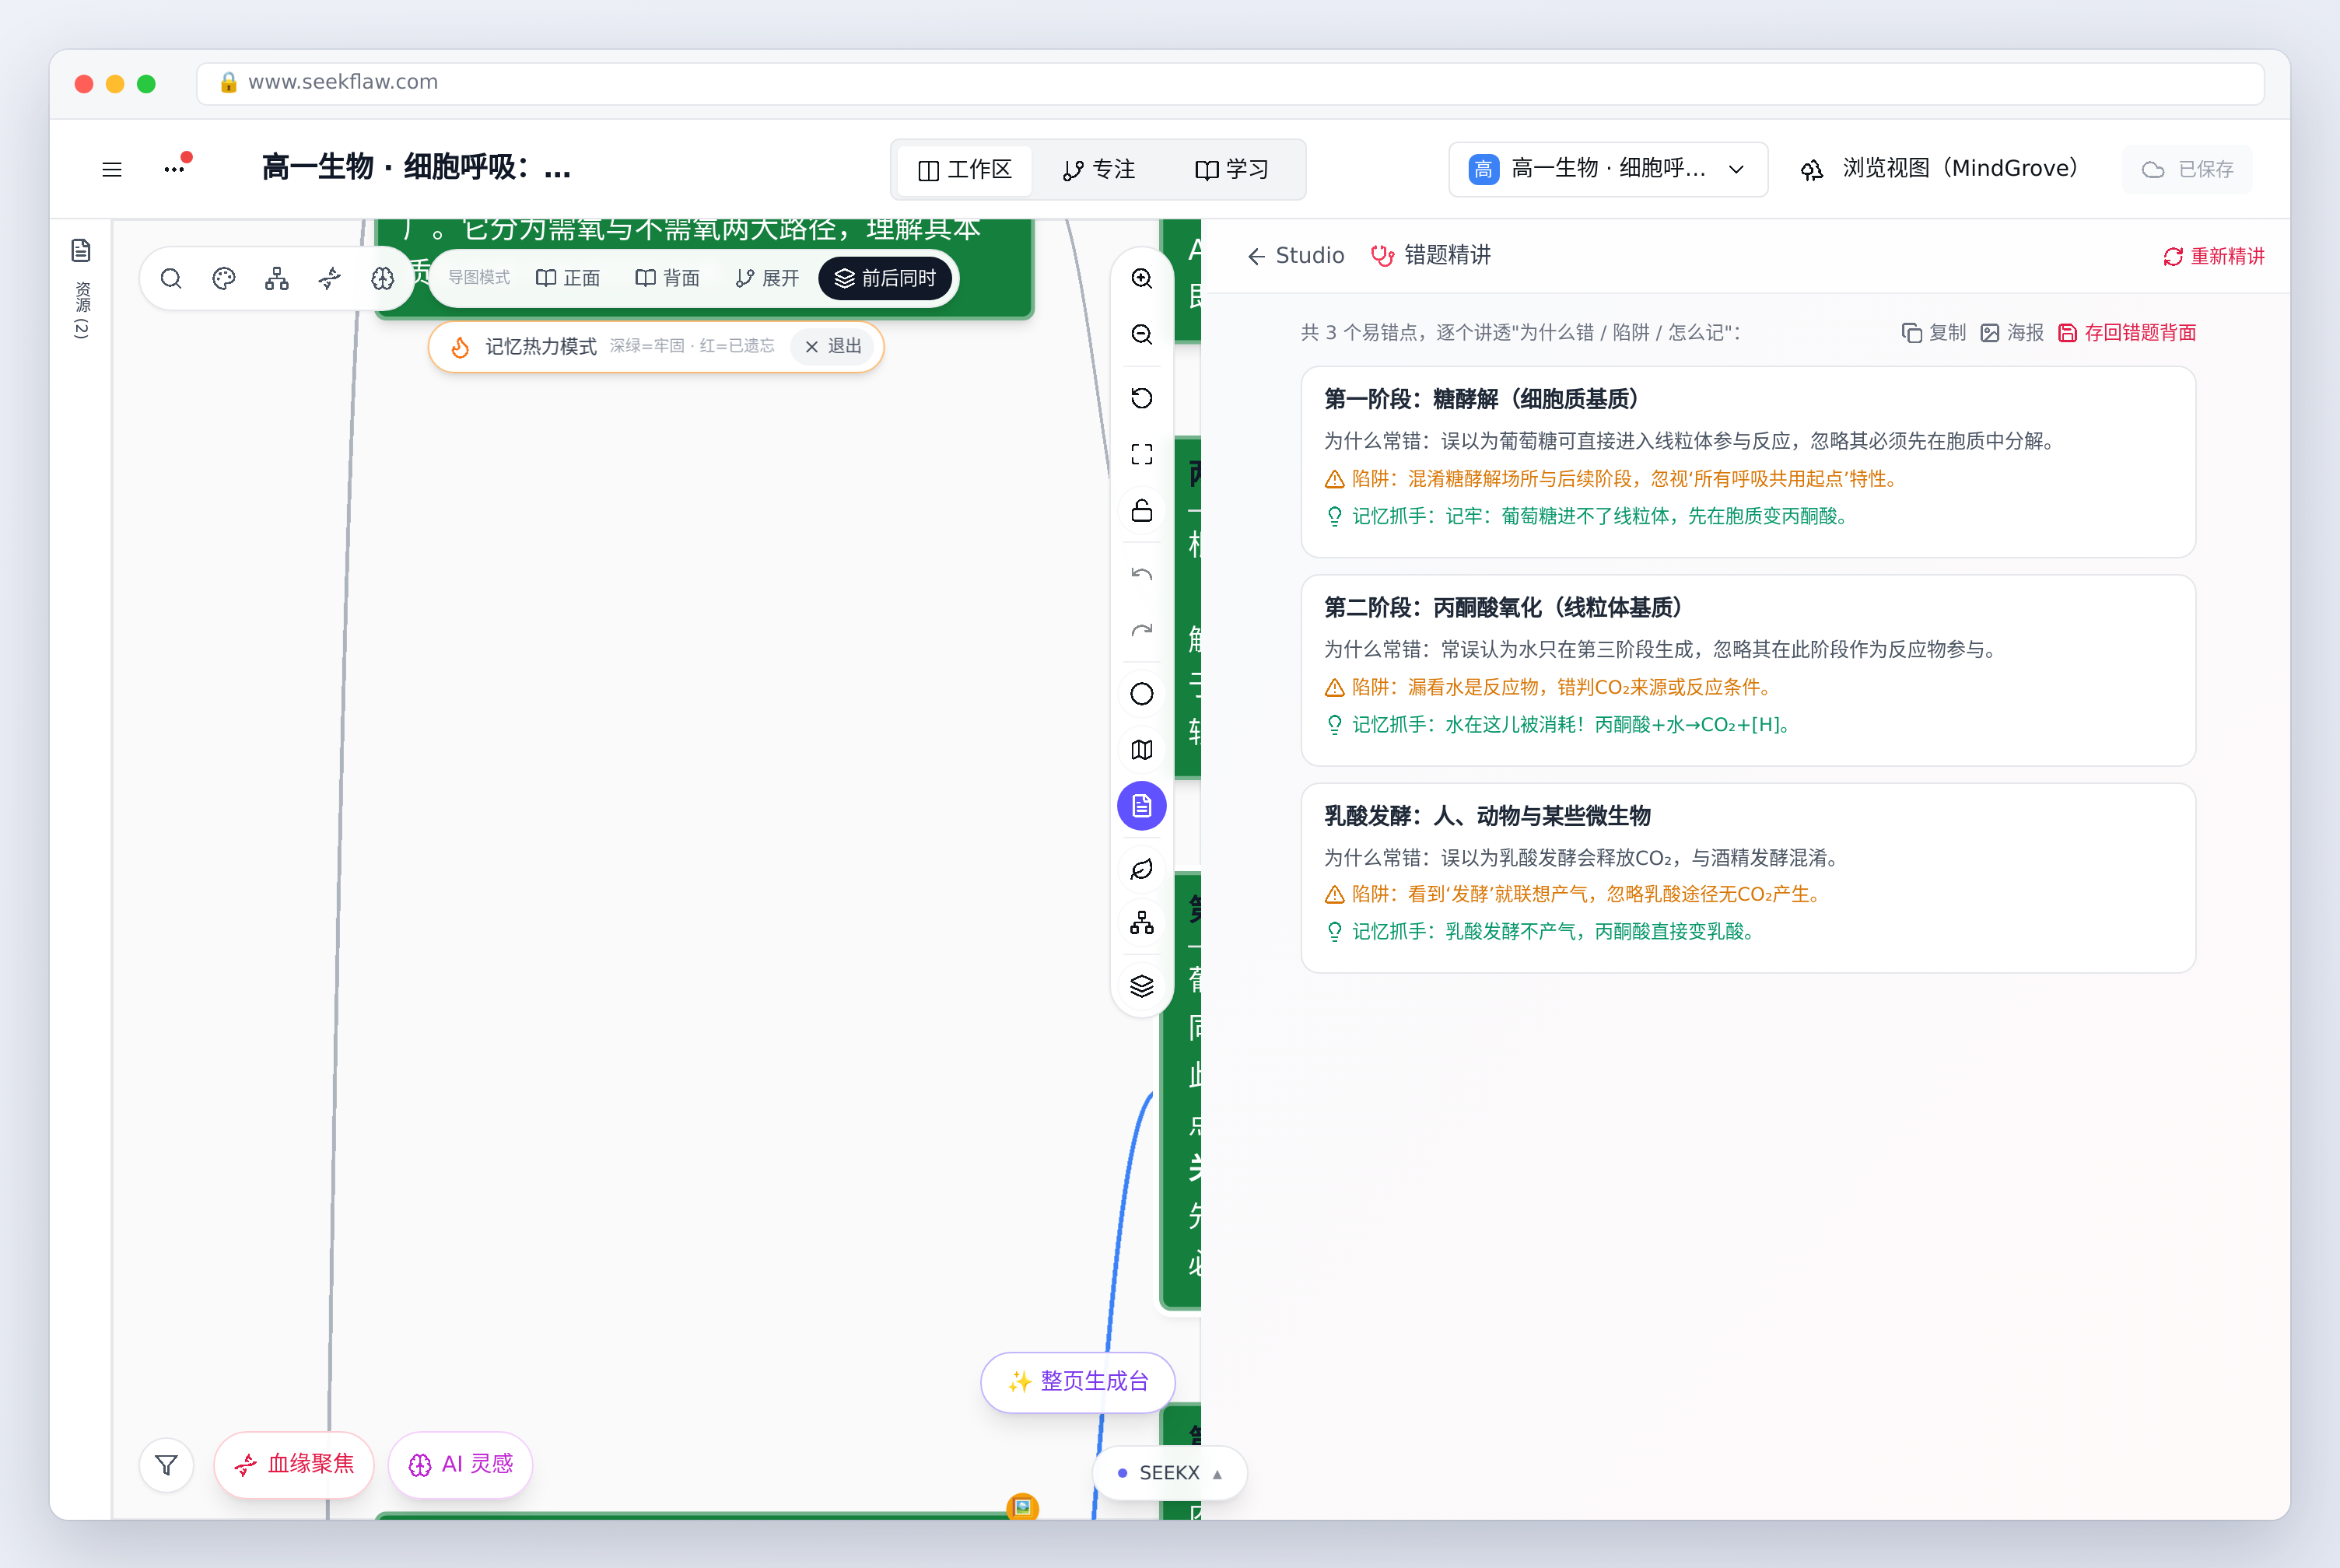The height and width of the screenshot is (1568, 2340).
Task: Generate a 海报 poster
Action: click(2012, 333)
